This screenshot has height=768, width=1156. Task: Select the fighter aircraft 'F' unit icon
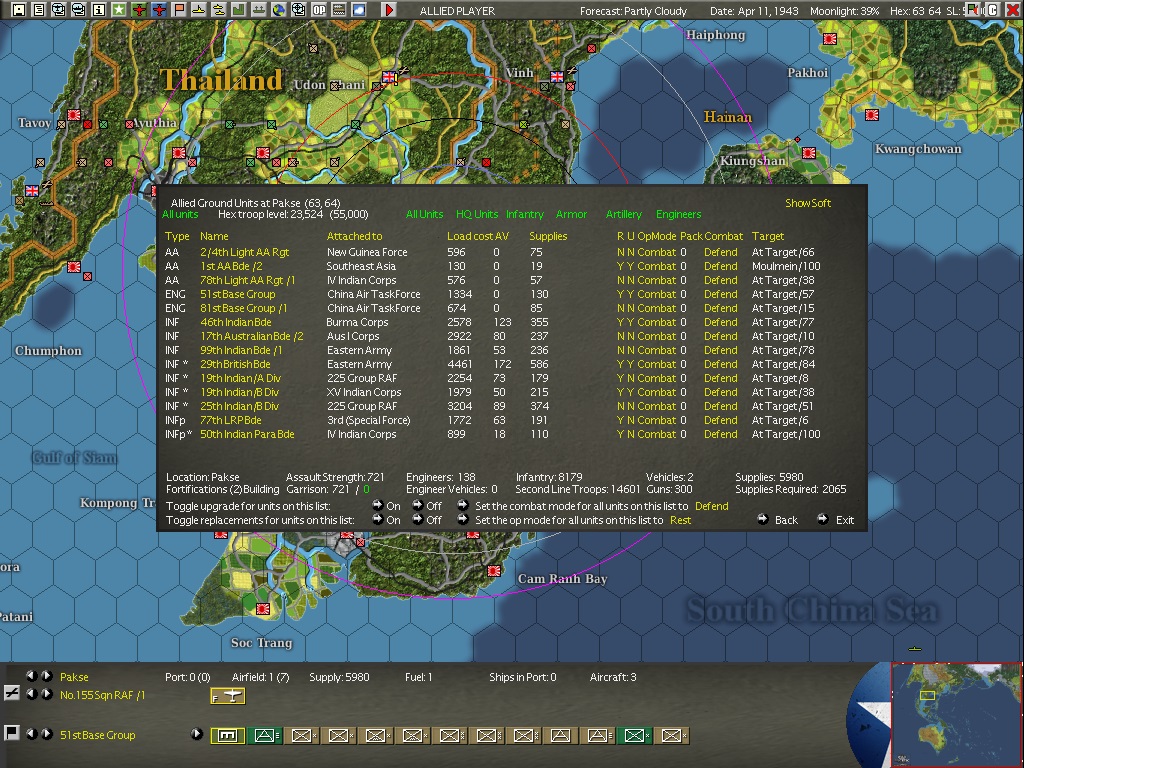pyautogui.click(x=228, y=696)
